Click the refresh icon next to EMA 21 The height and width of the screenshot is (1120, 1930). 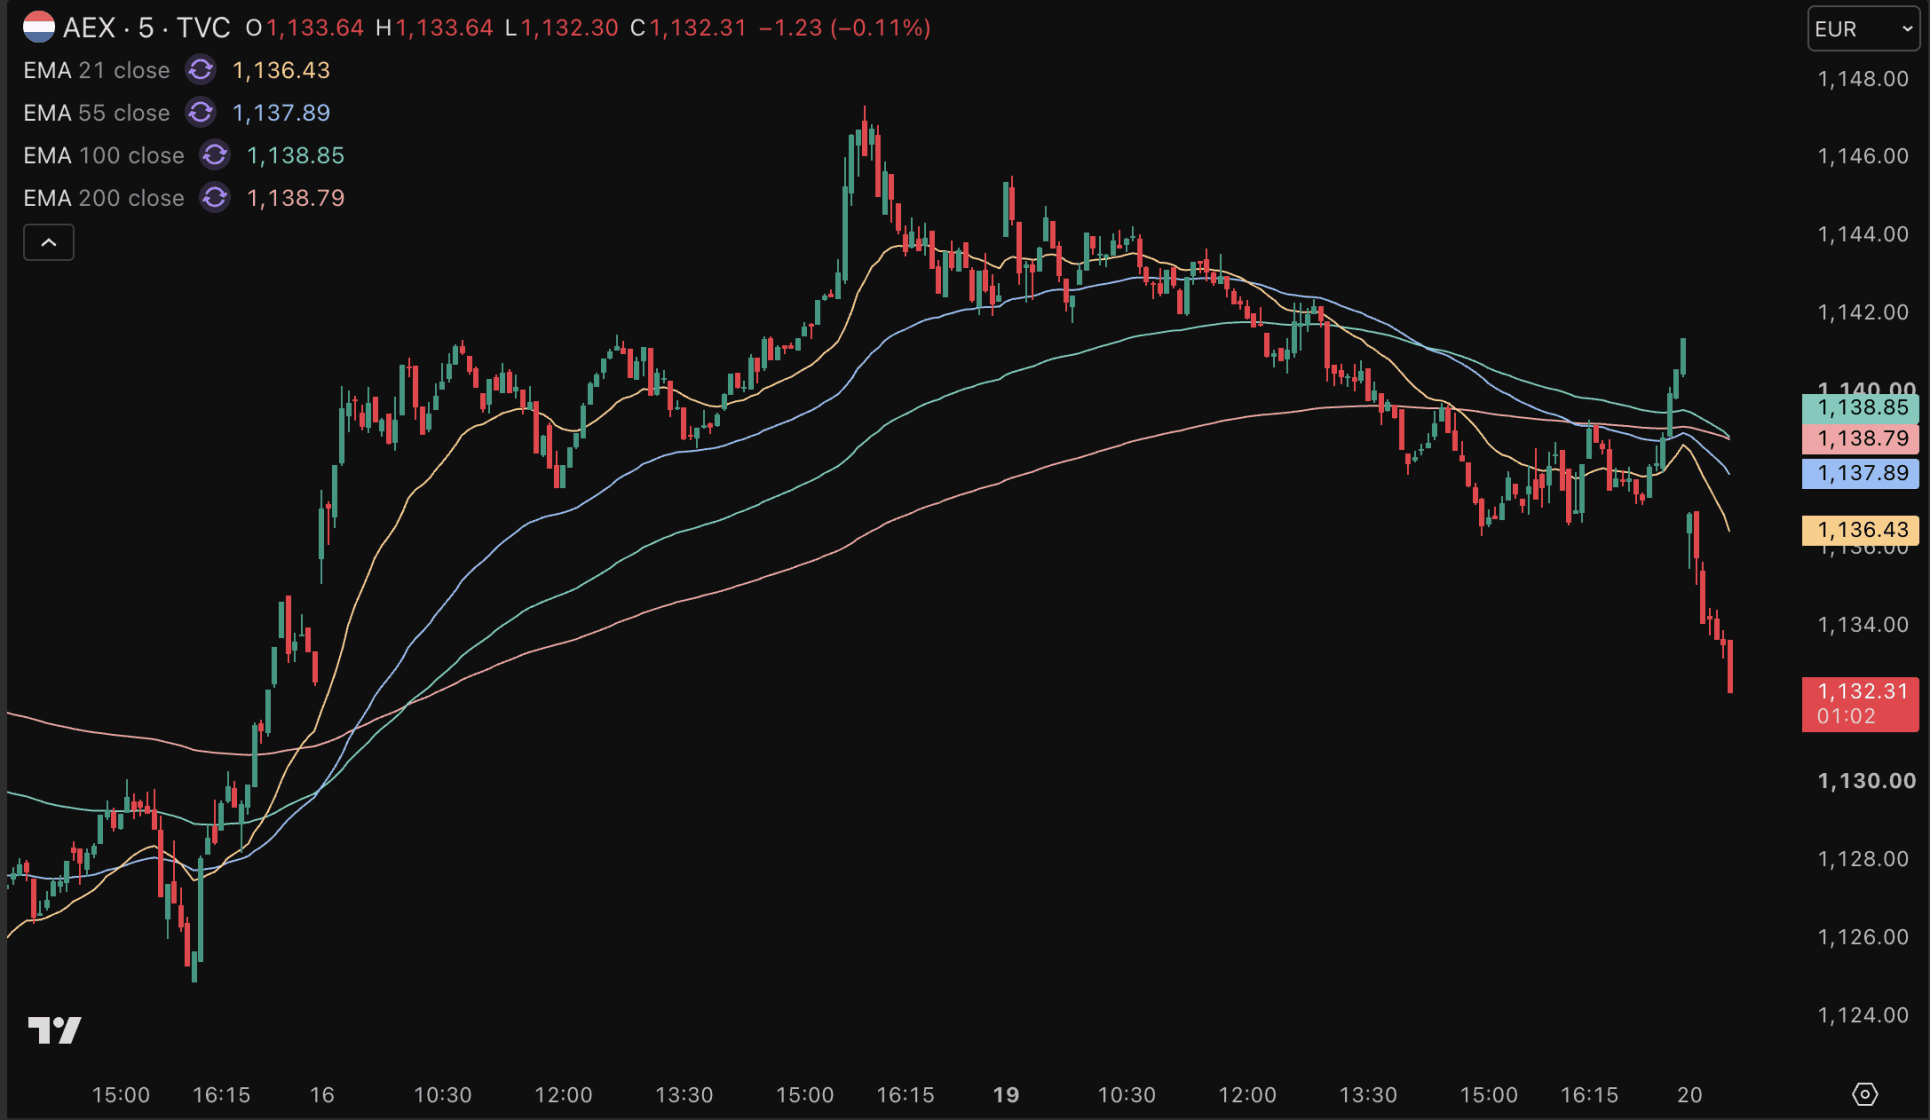tap(200, 70)
